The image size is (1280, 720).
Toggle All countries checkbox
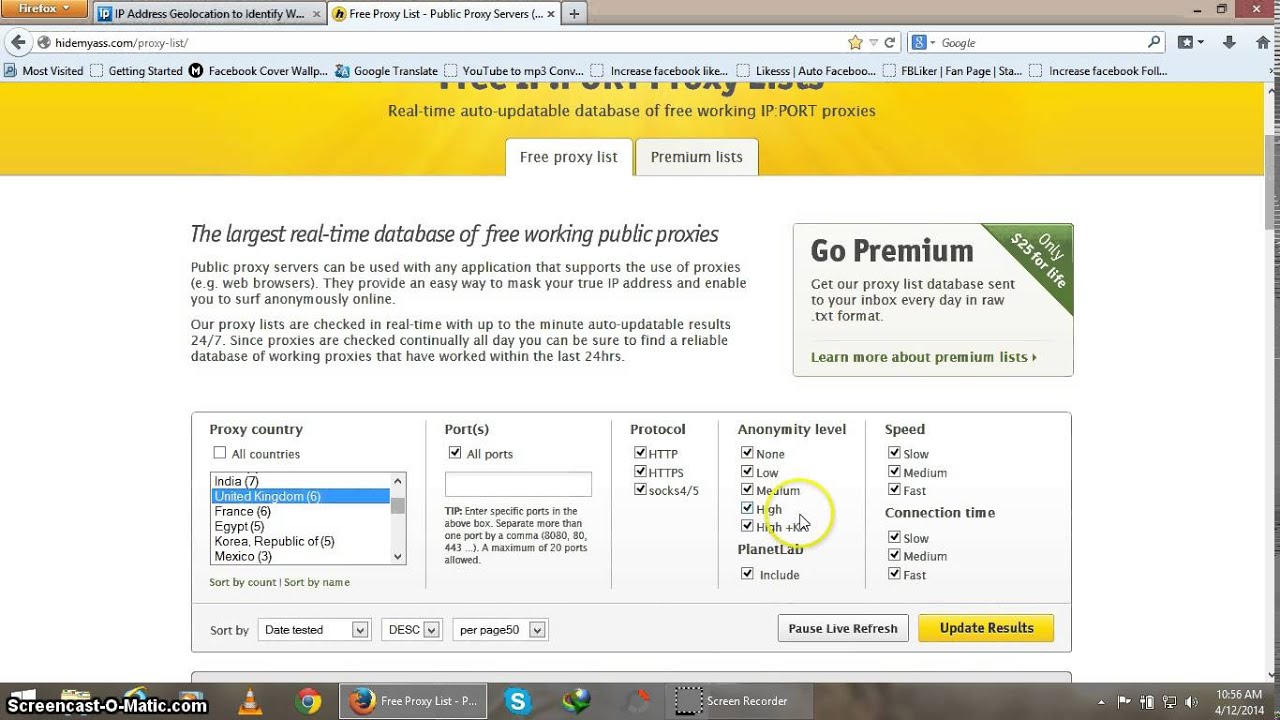tap(220, 453)
